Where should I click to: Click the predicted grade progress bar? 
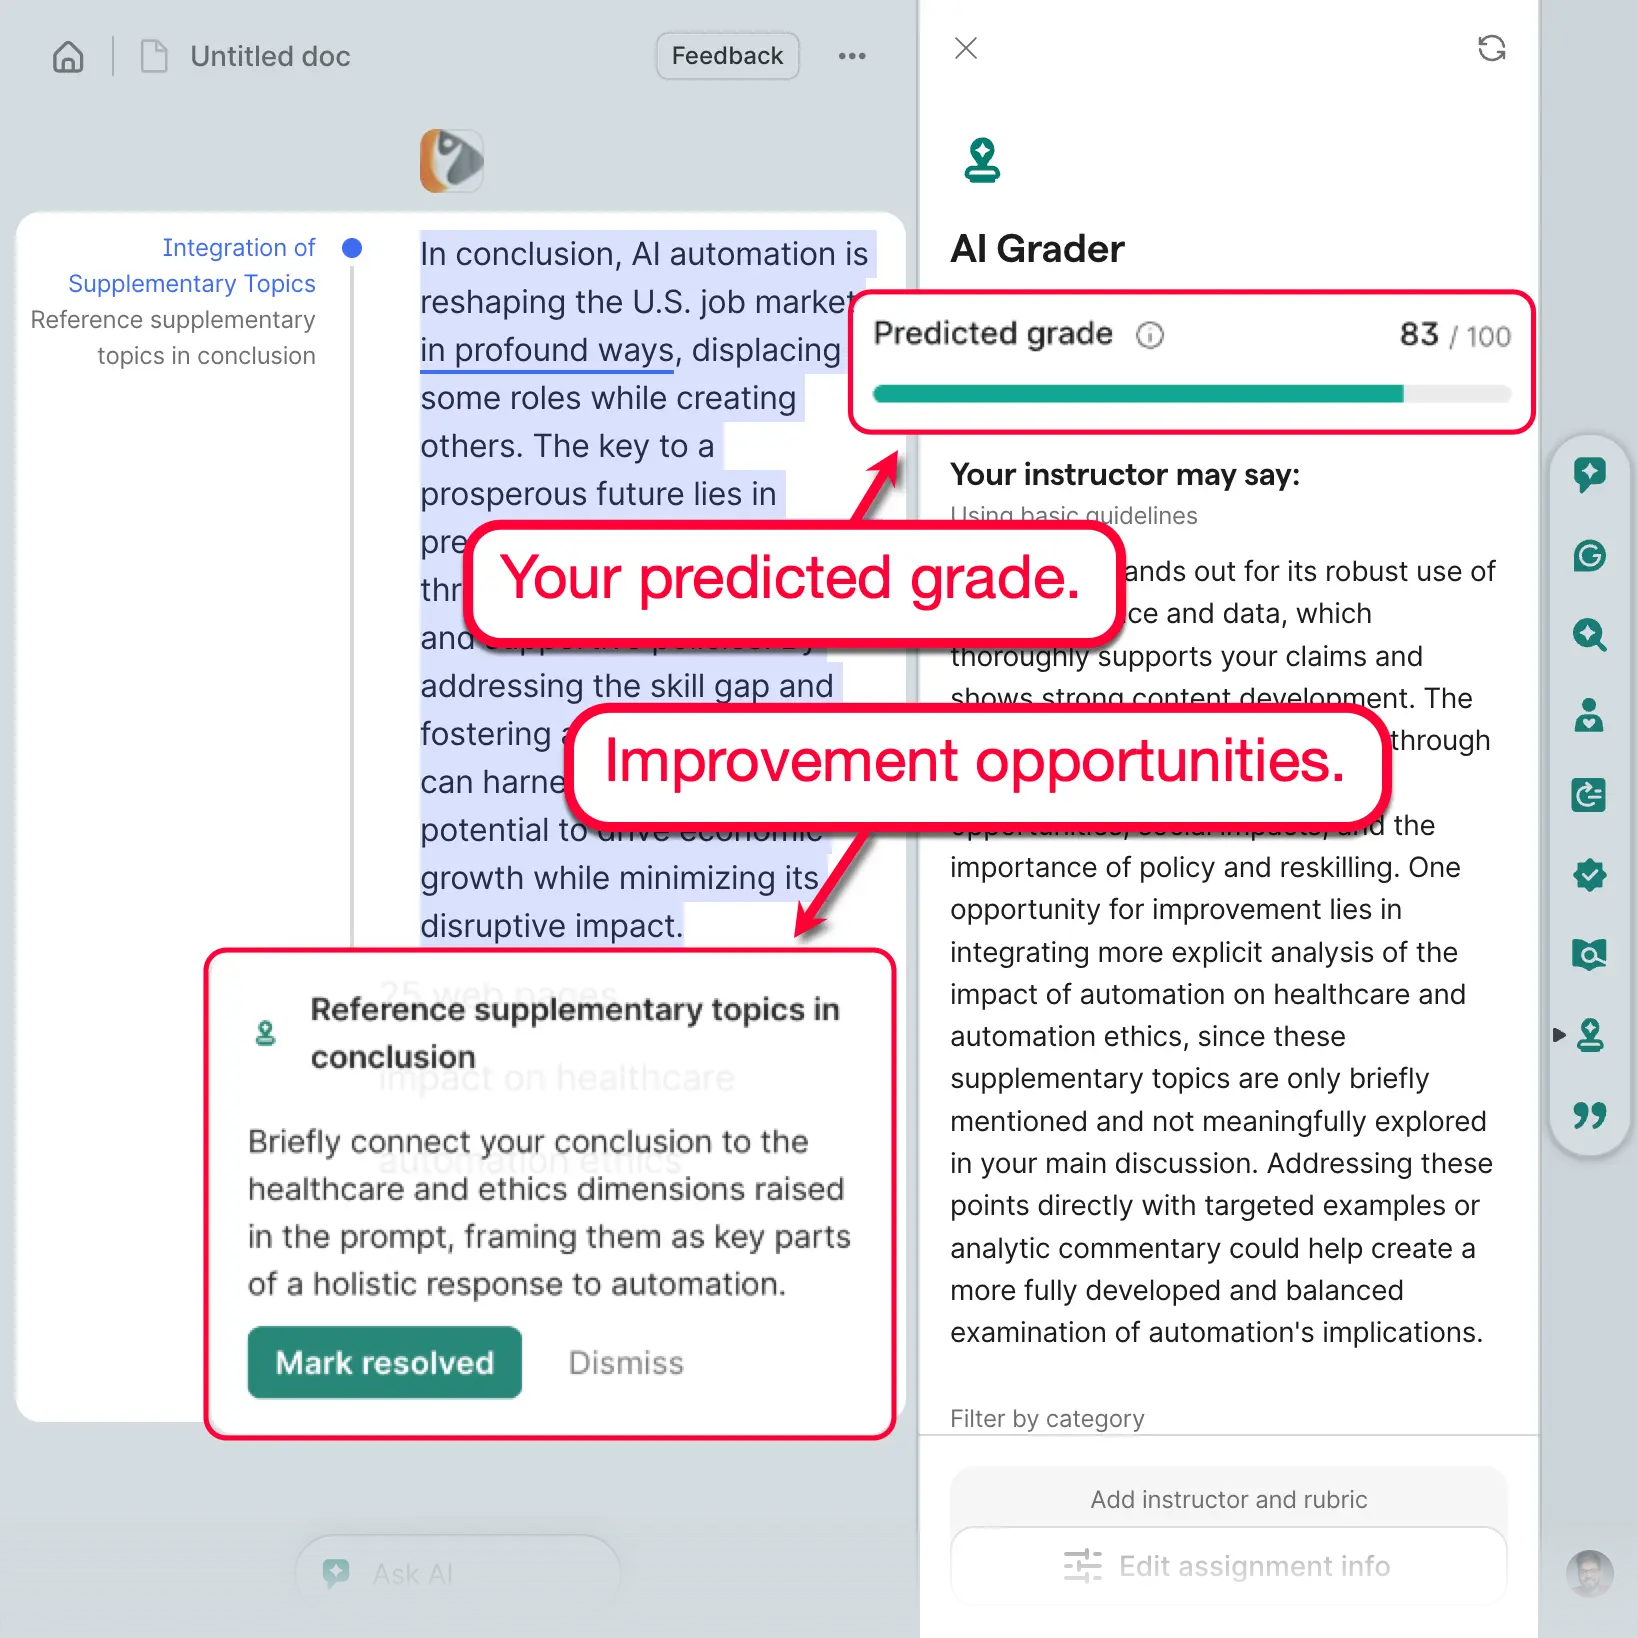click(1190, 394)
